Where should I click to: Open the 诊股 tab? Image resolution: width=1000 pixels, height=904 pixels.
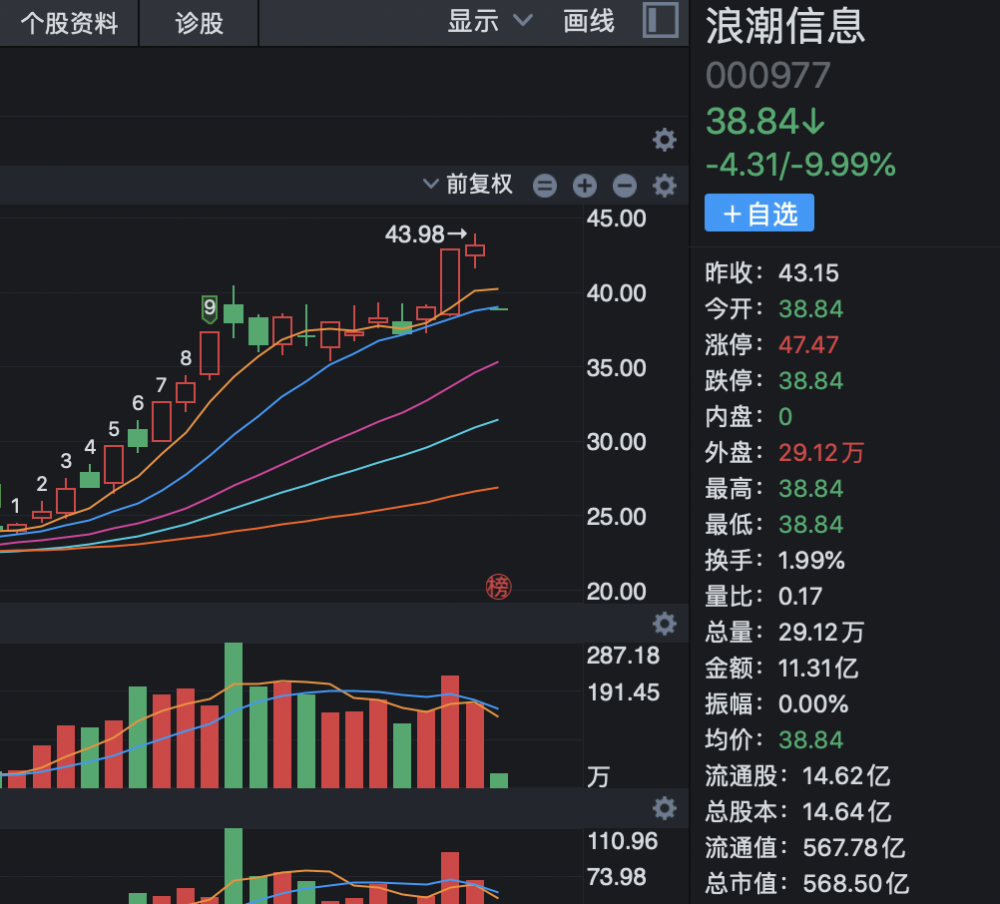199,23
